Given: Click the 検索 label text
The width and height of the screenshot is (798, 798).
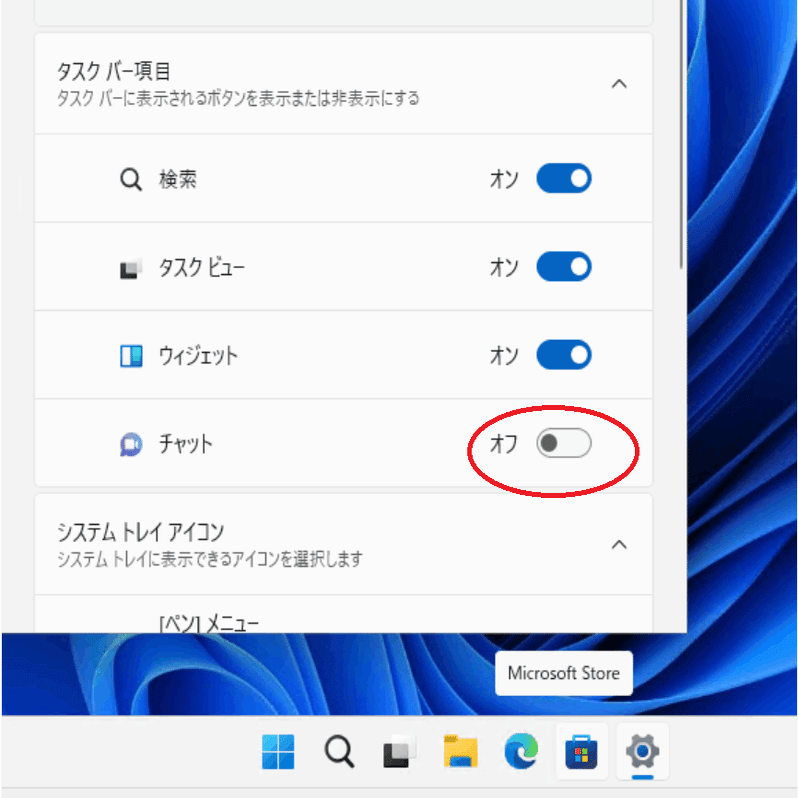Looking at the screenshot, I should click(x=178, y=179).
